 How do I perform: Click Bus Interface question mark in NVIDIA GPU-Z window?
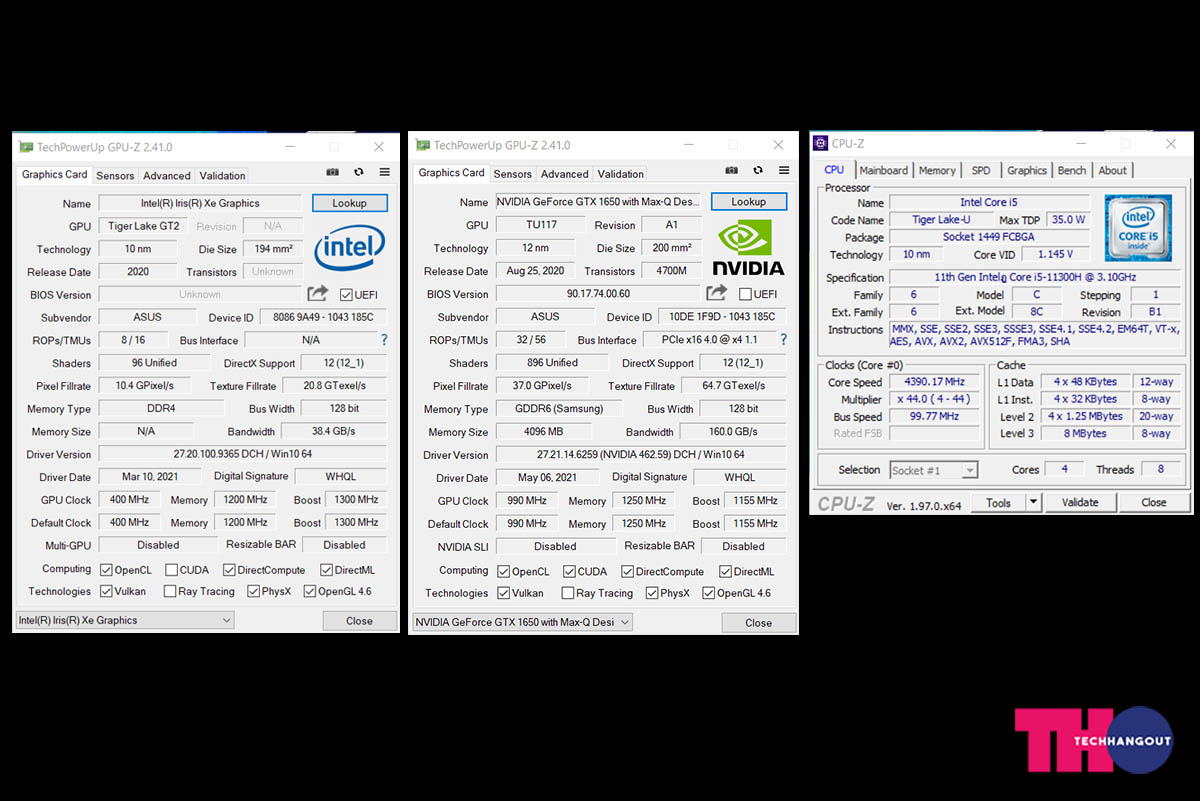tap(783, 339)
